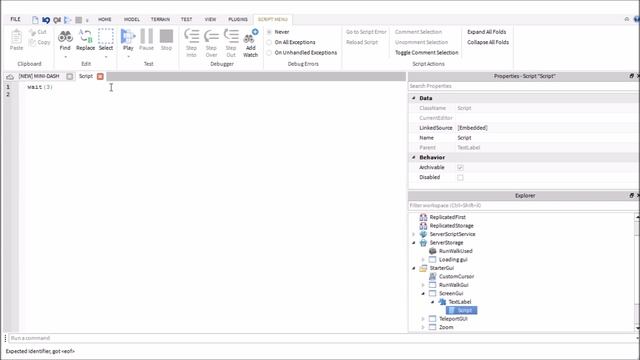Expand ServerScriptService node arrow
The height and width of the screenshot is (360, 640).
413,234
